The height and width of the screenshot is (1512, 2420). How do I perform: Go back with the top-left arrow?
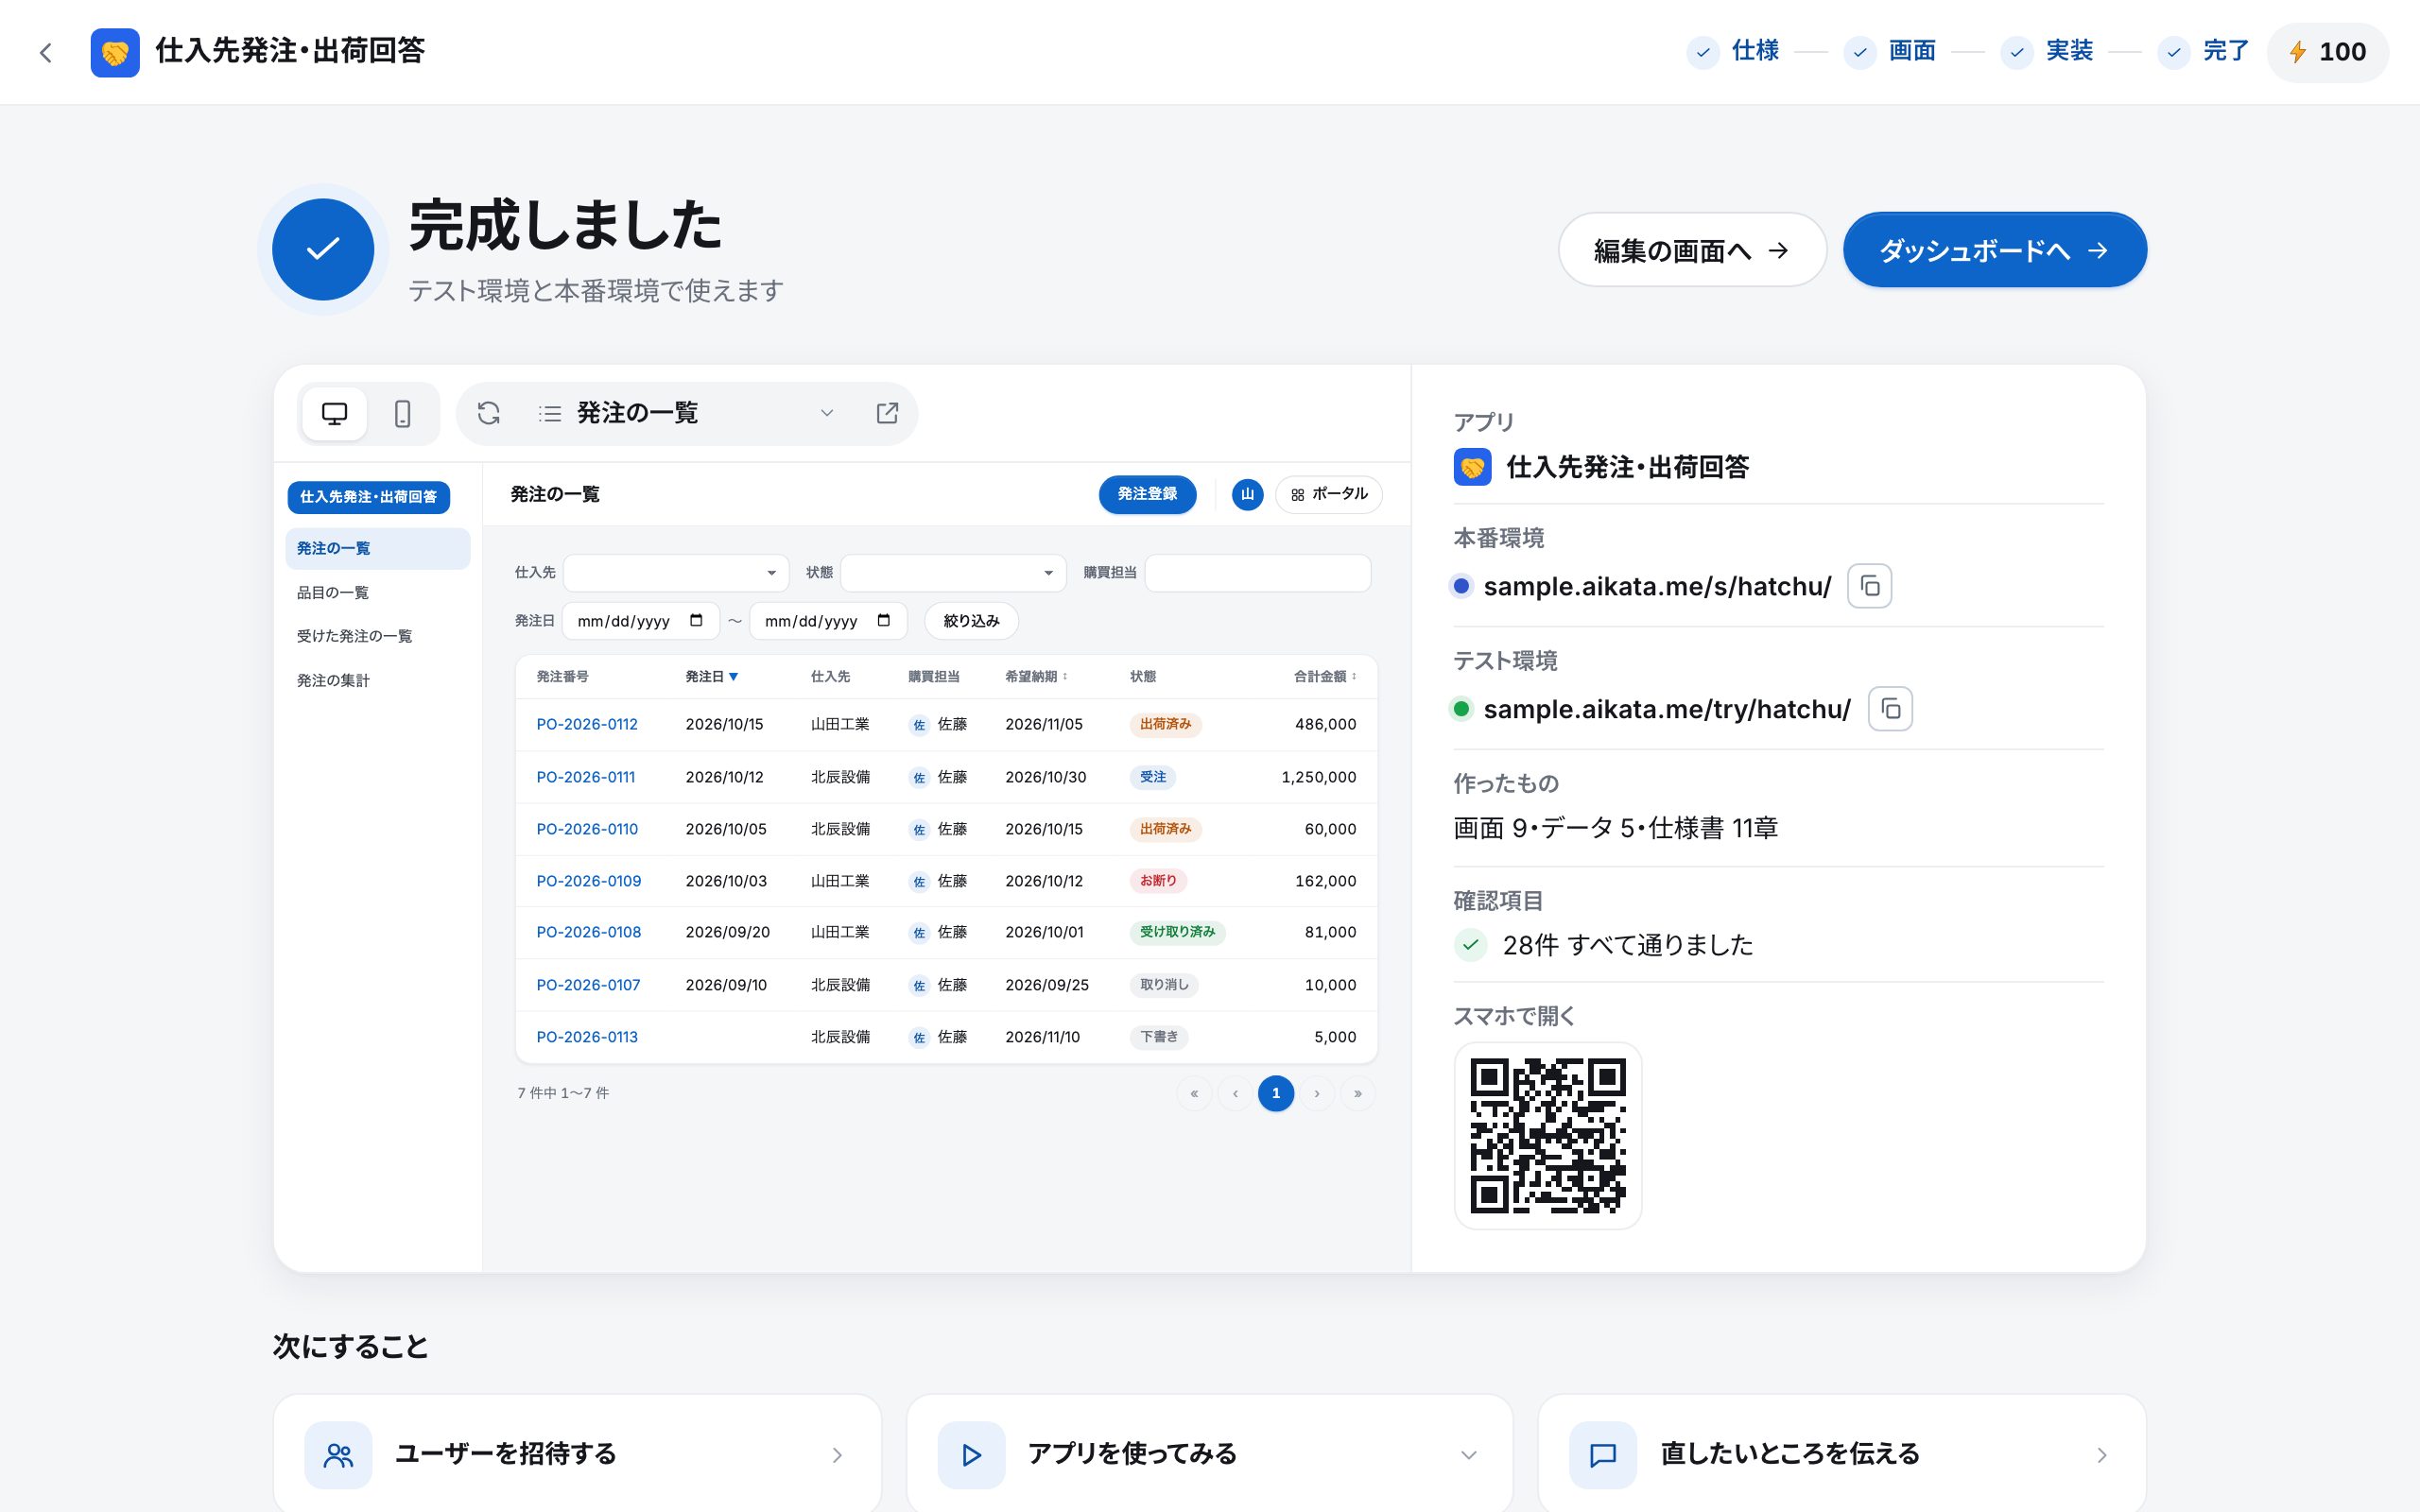tap(46, 52)
